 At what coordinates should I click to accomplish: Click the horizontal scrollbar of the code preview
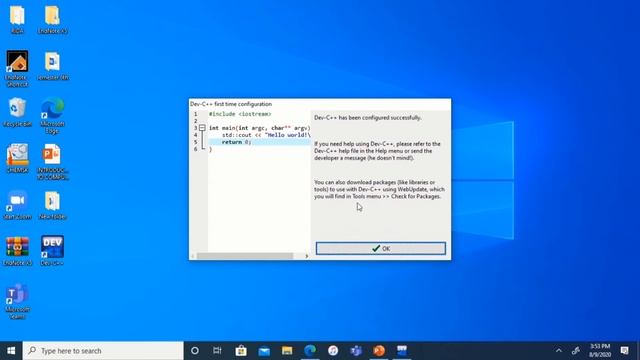(245, 256)
